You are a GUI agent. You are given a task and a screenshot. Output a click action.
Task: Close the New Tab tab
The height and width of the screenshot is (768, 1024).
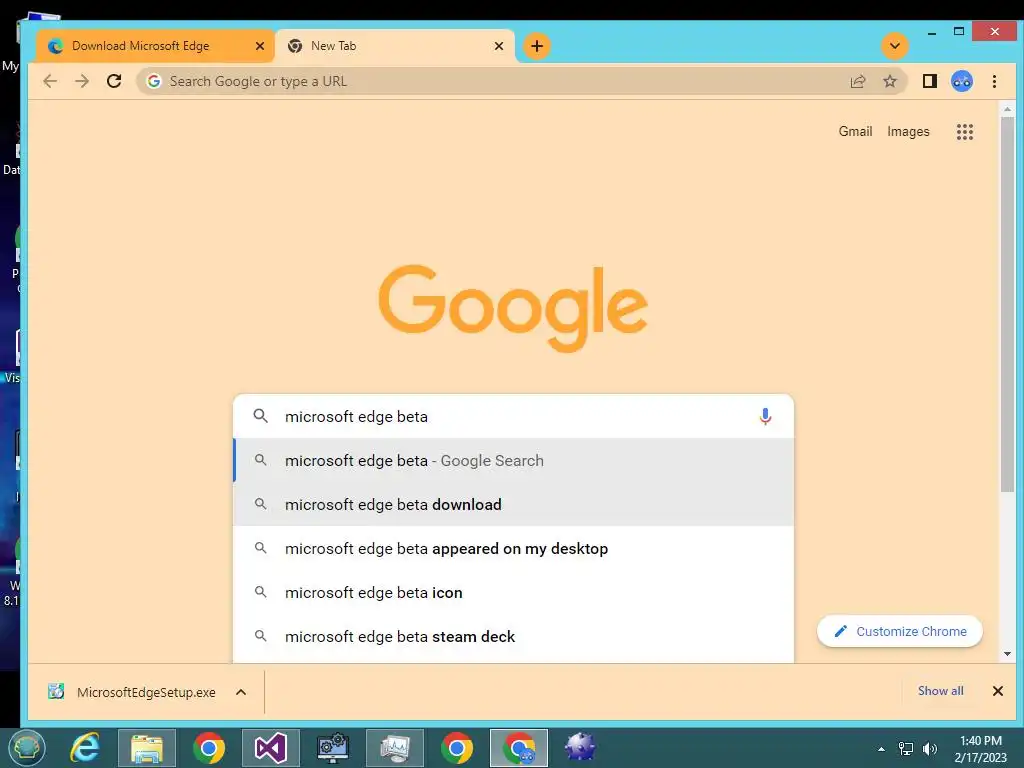click(x=498, y=46)
